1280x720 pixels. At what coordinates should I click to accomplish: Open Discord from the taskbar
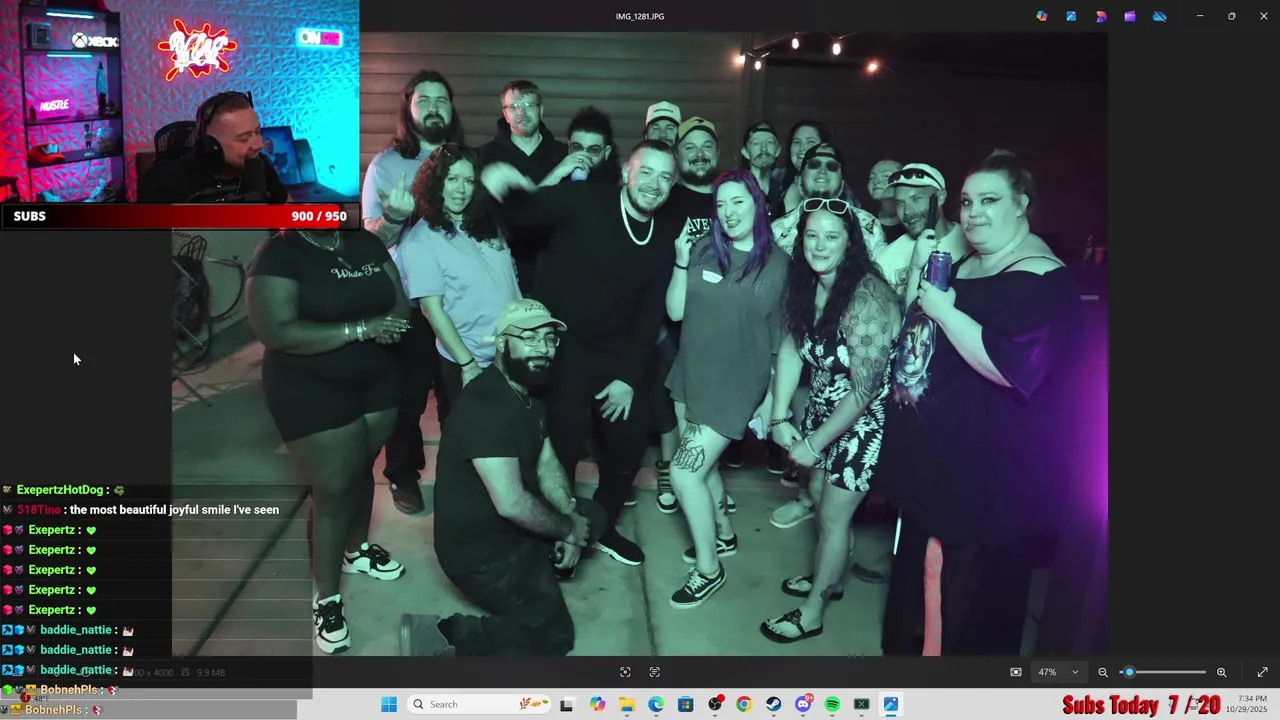pos(803,704)
